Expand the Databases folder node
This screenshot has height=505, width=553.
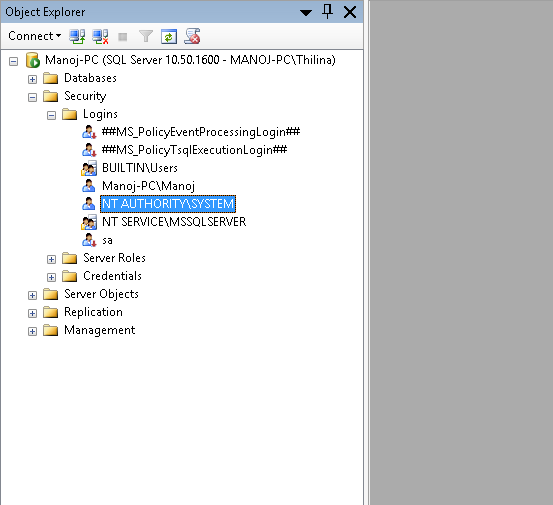pos(32,79)
